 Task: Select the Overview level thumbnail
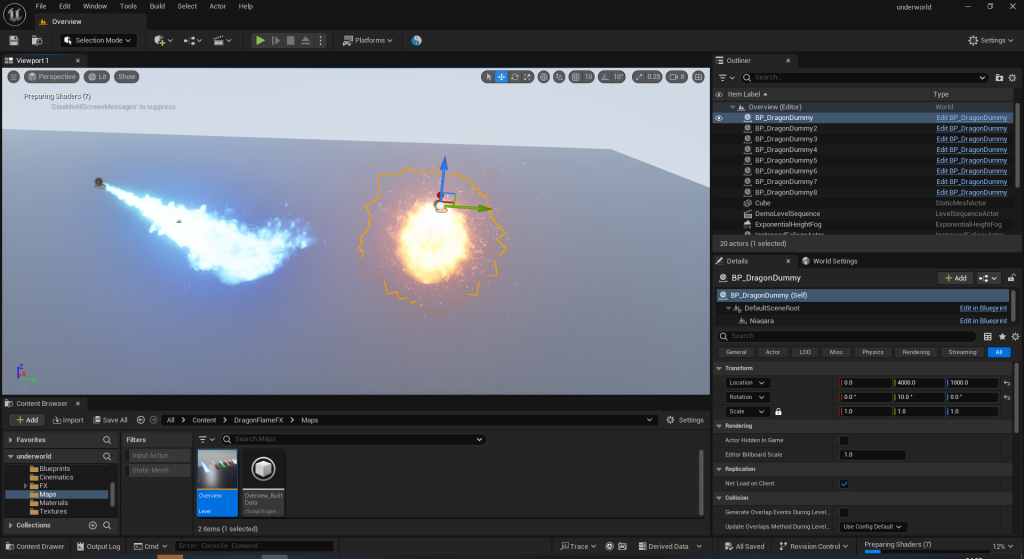(x=218, y=481)
